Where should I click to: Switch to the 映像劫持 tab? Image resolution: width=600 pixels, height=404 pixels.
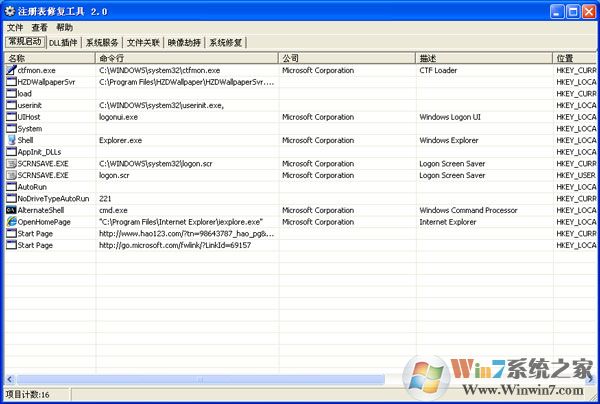pyautogui.click(x=184, y=42)
